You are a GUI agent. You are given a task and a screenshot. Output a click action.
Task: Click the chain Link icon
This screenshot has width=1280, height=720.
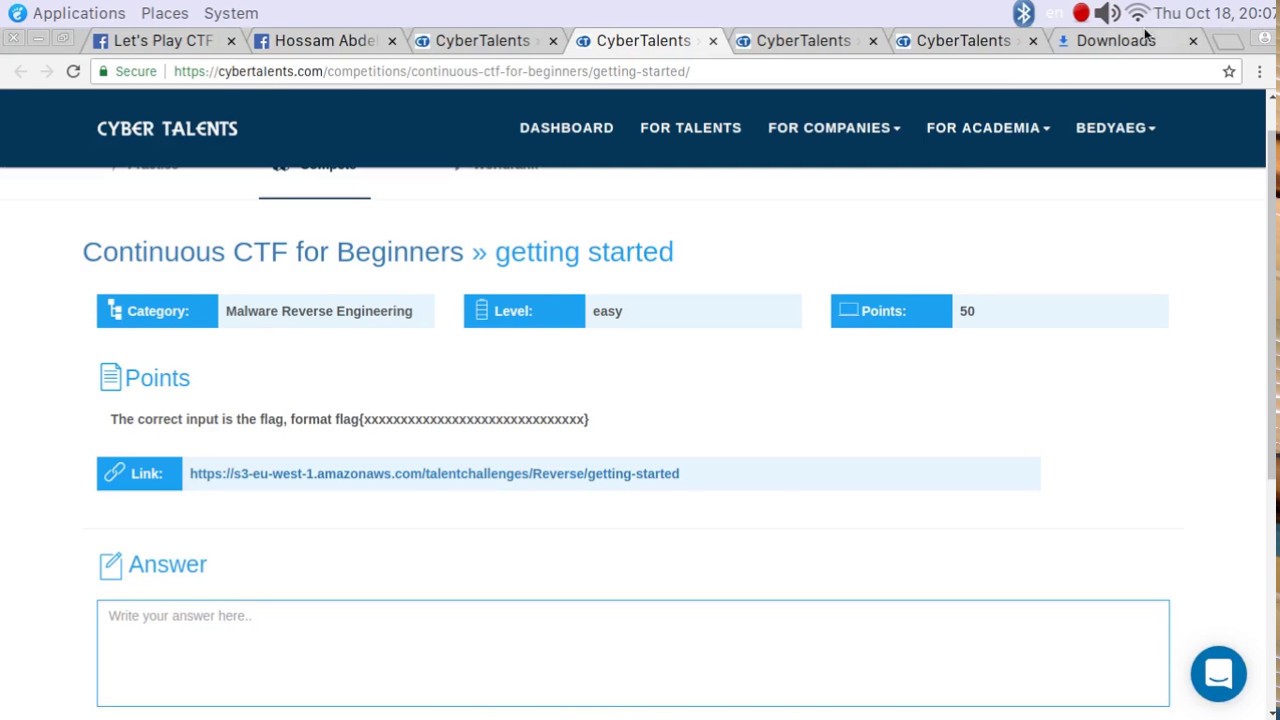click(114, 472)
